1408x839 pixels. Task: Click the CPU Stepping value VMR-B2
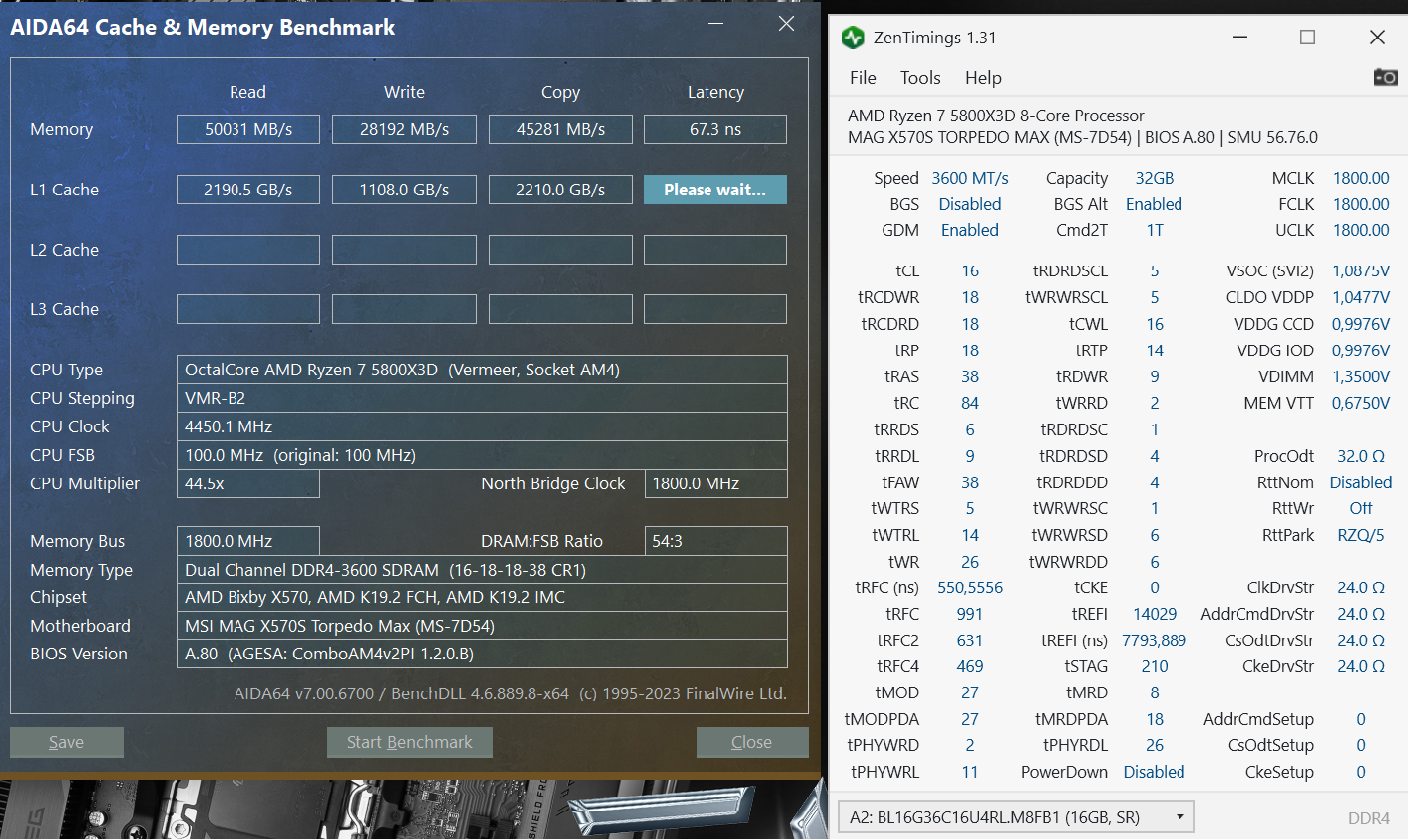pos(482,398)
